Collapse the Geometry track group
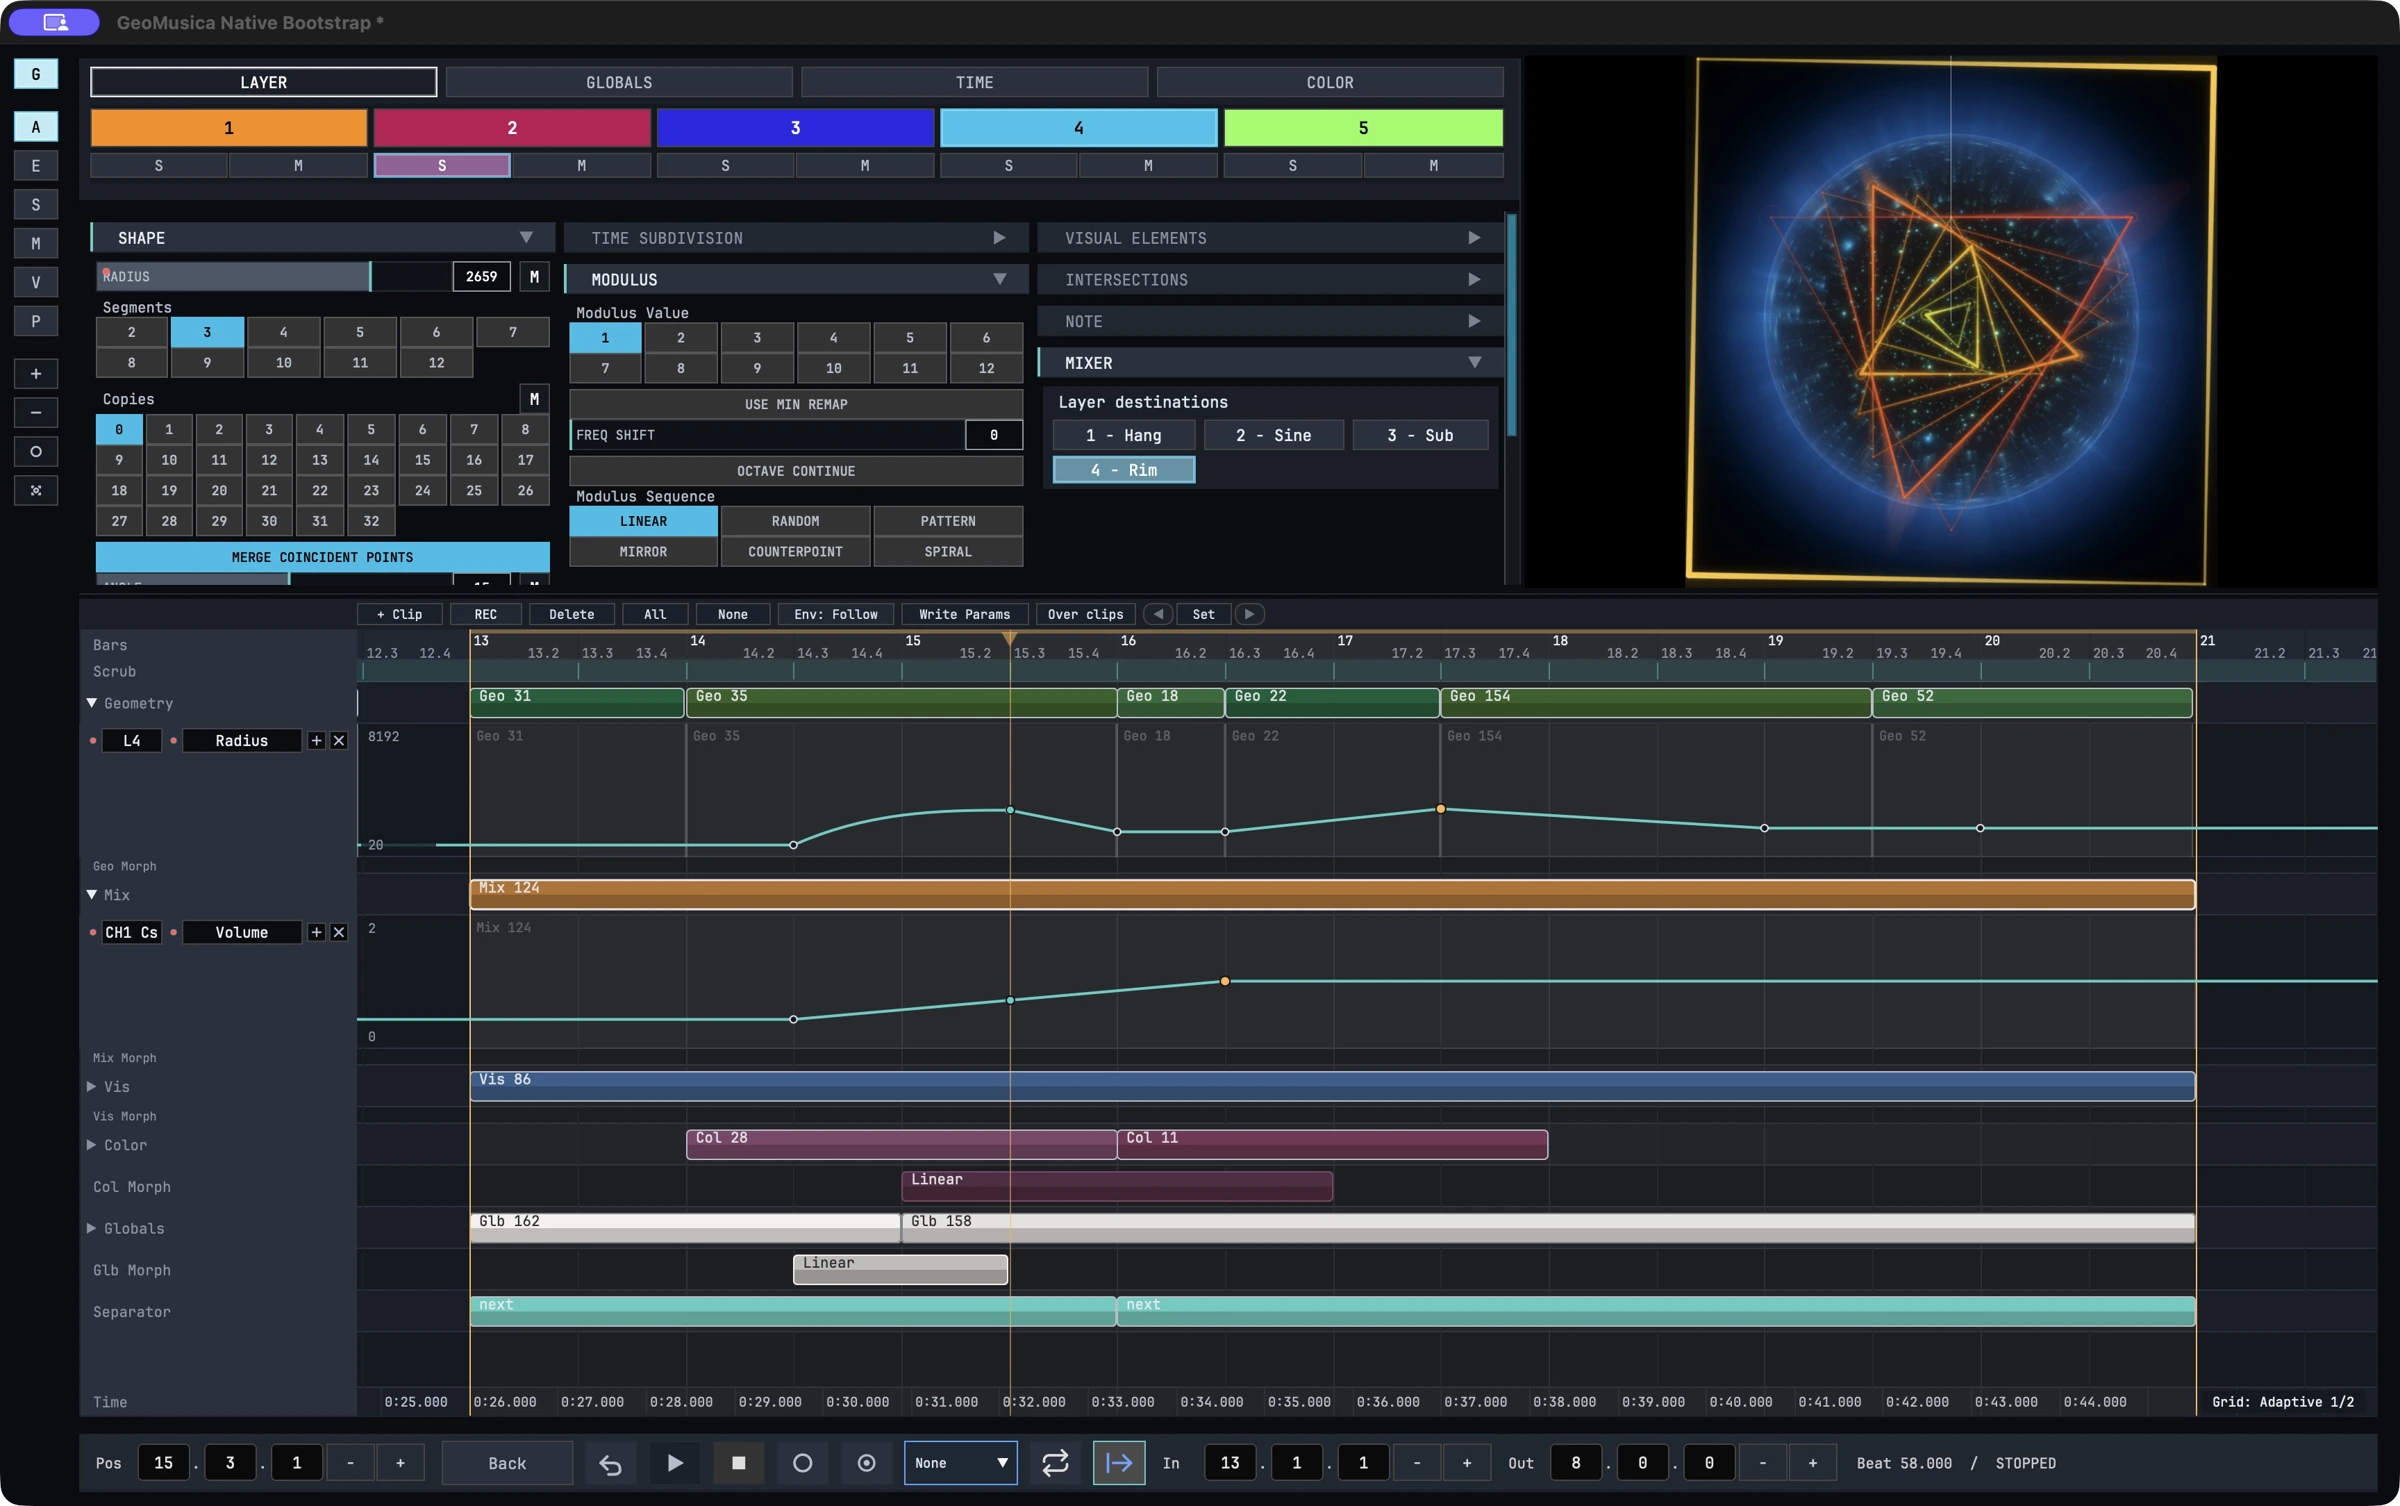 point(92,704)
